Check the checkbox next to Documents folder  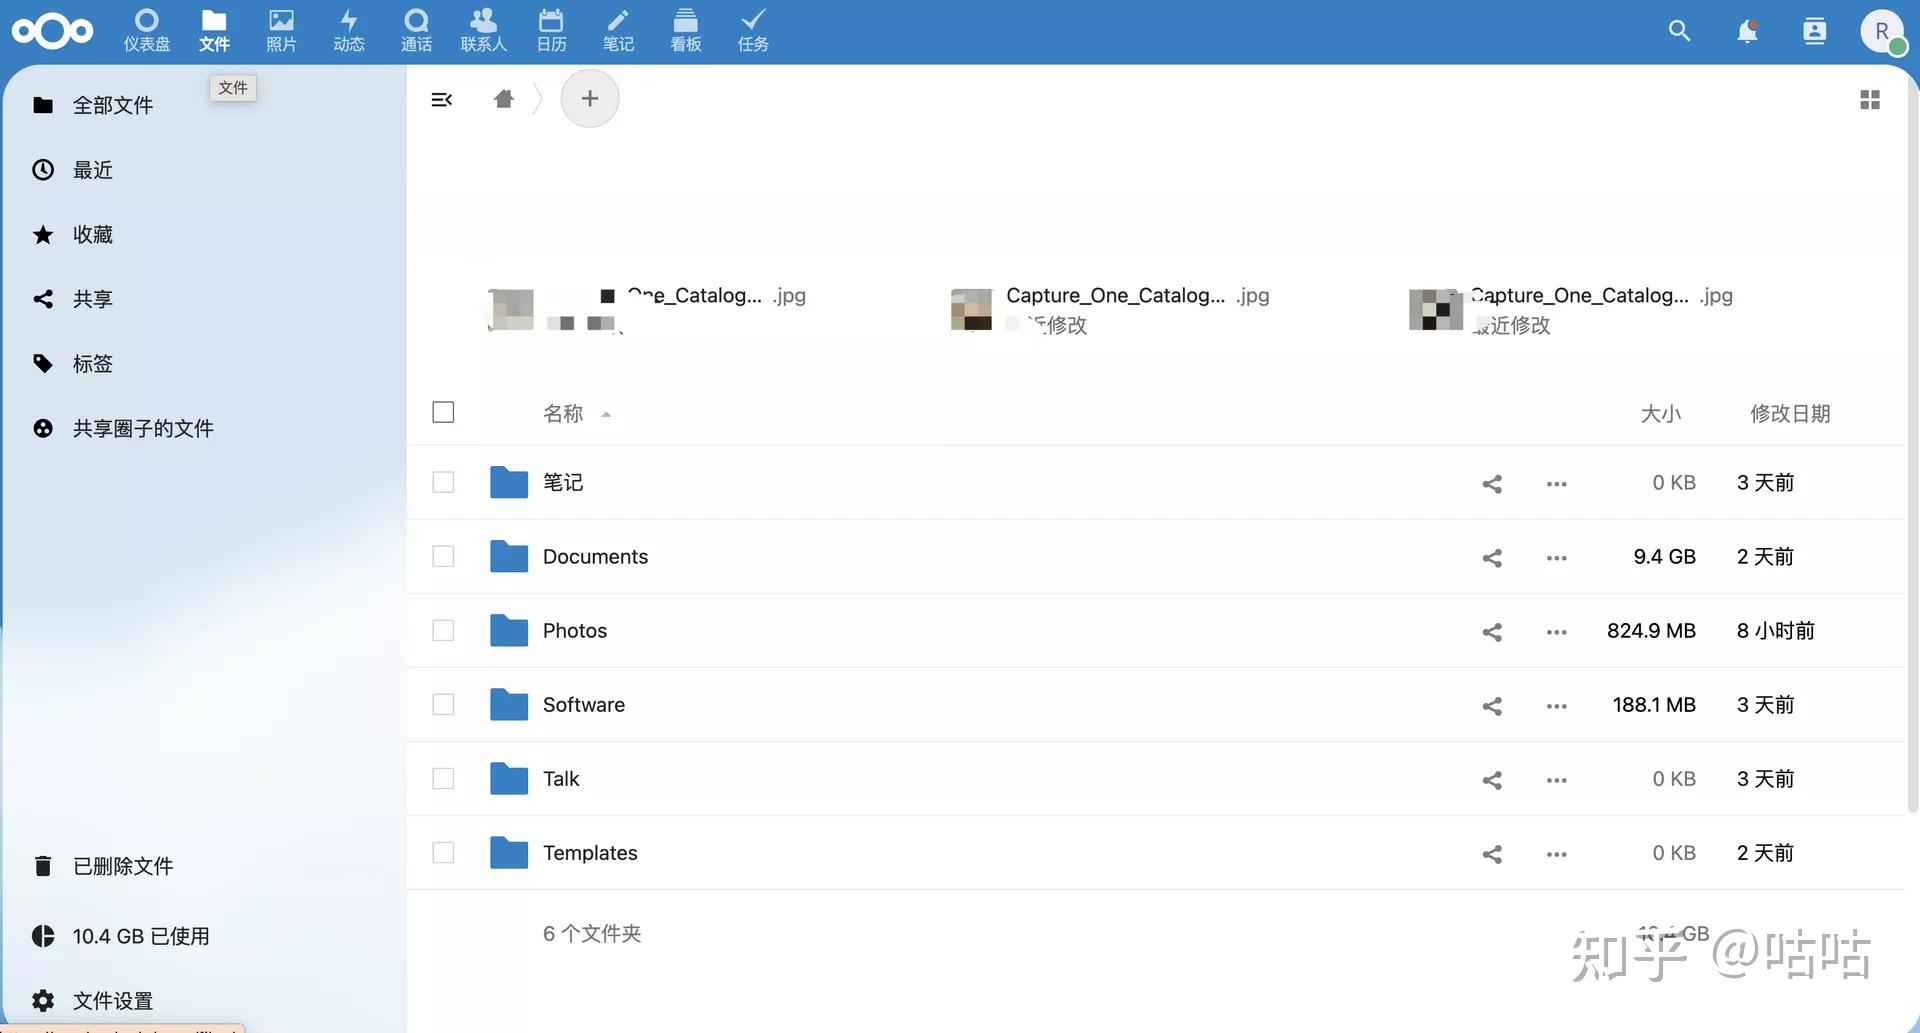click(443, 556)
